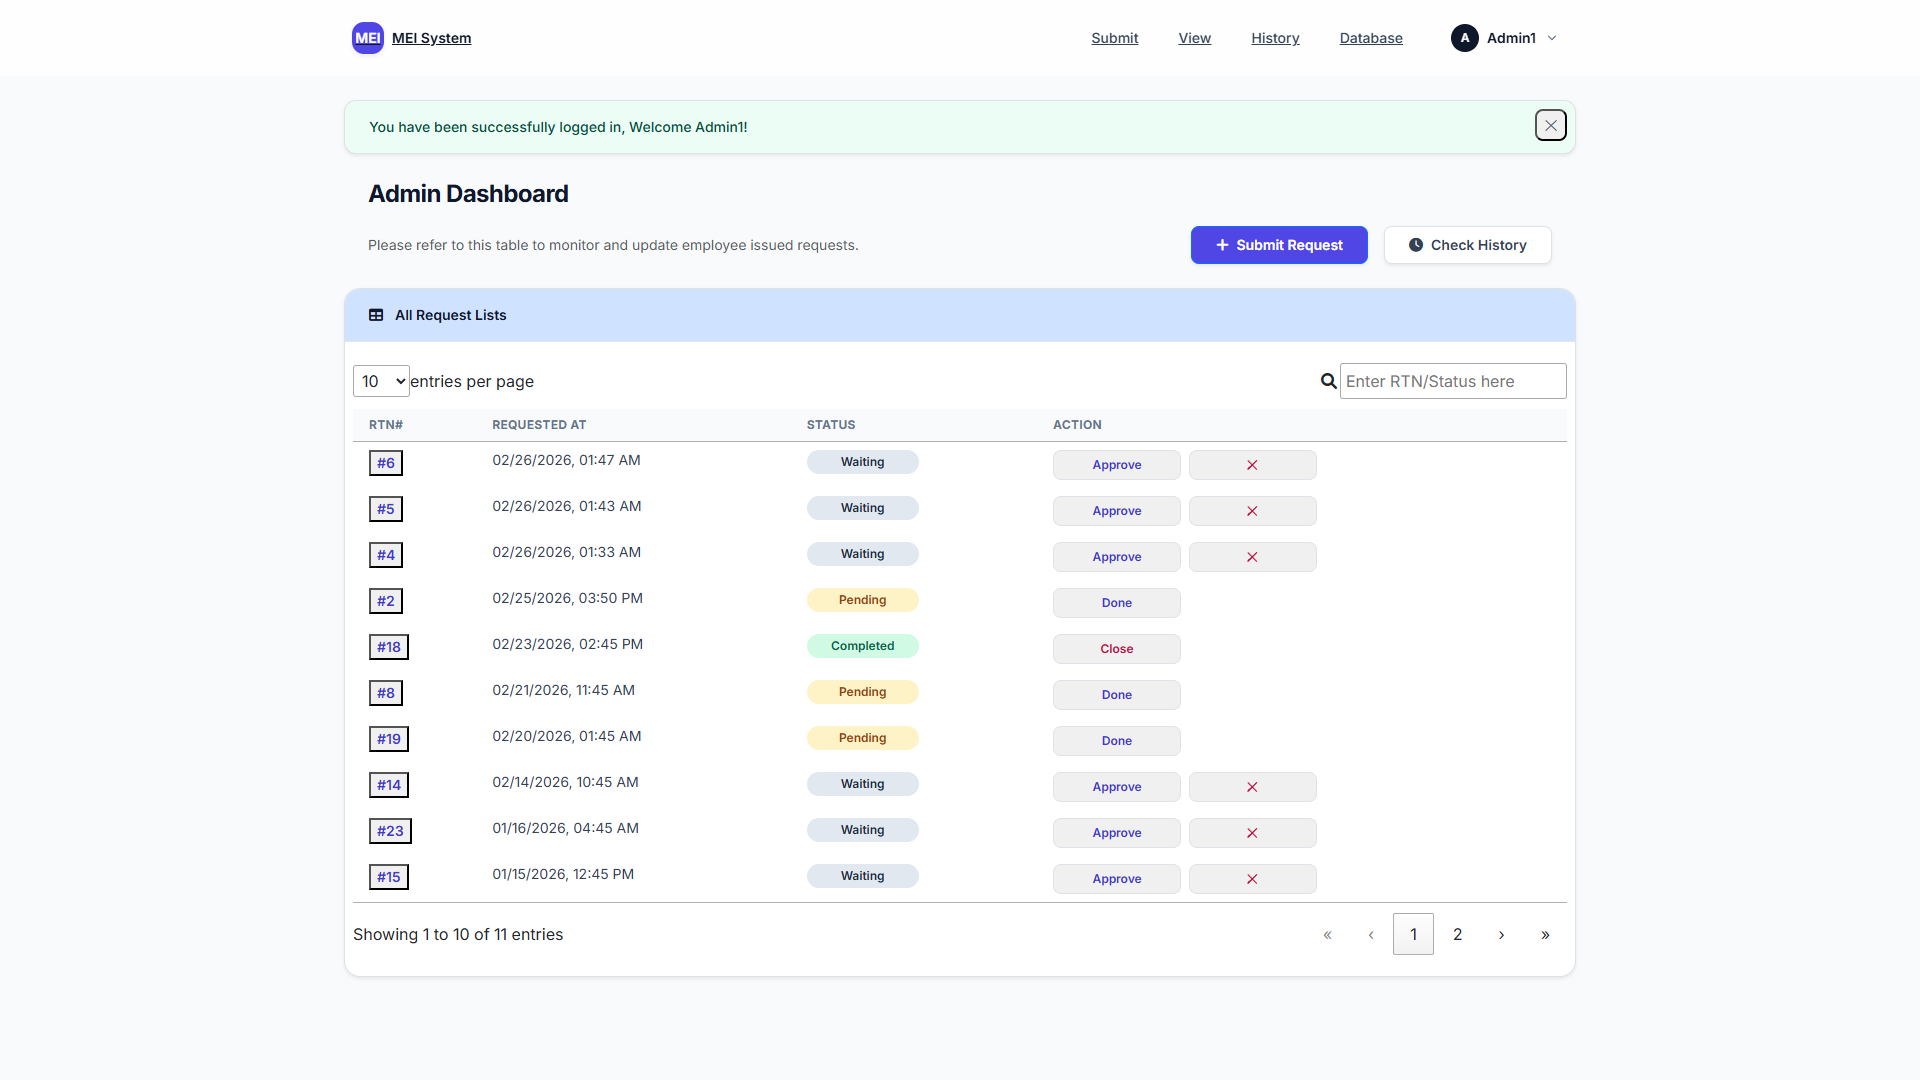Reject request #15 with red X

click(x=1252, y=879)
